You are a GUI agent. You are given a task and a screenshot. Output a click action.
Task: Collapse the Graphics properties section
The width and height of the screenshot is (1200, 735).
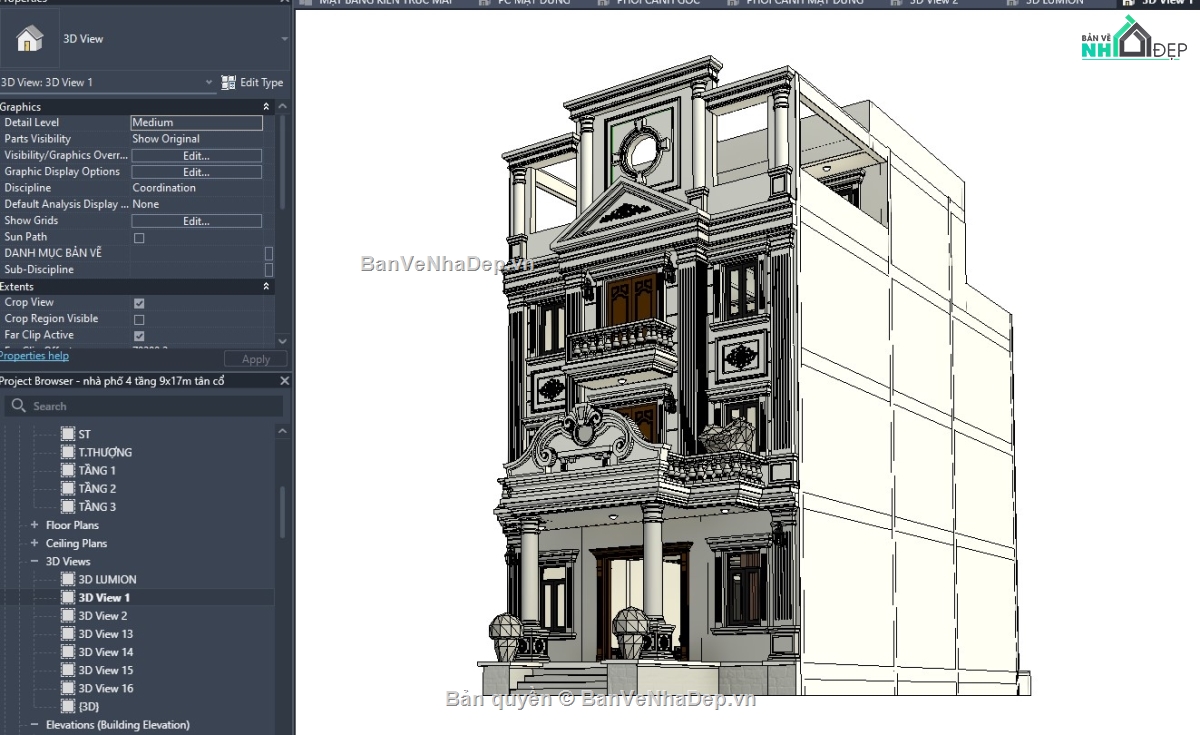tap(266, 107)
